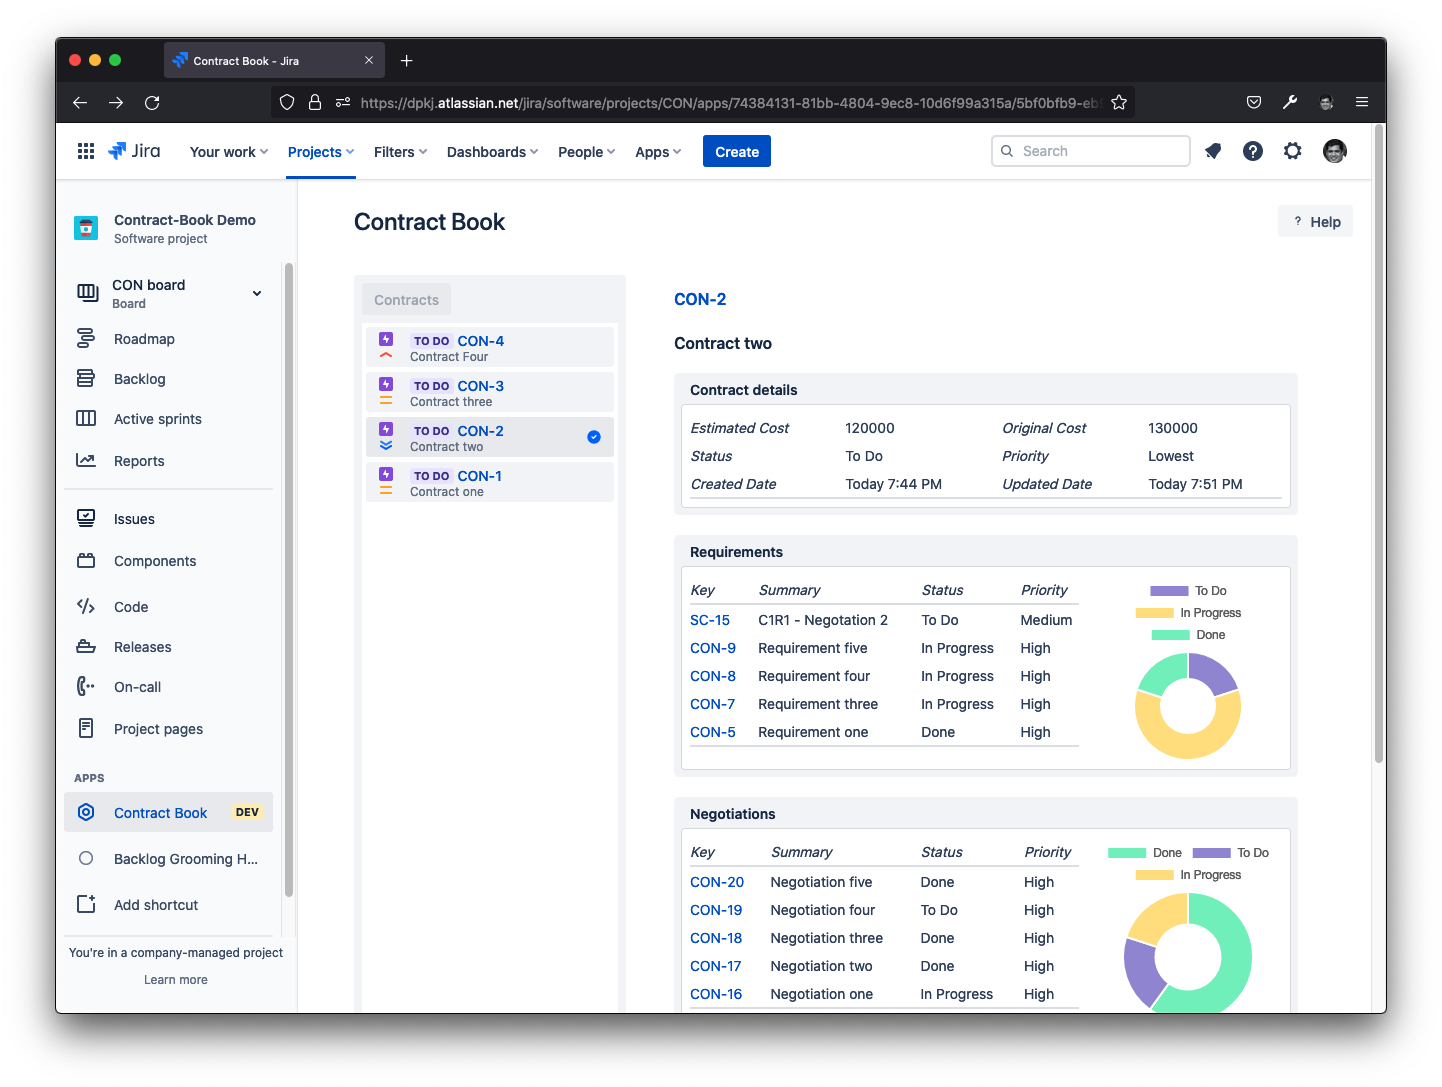Click the Jira logo
Image resolution: width=1442 pixels, height=1087 pixels.
tap(134, 151)
